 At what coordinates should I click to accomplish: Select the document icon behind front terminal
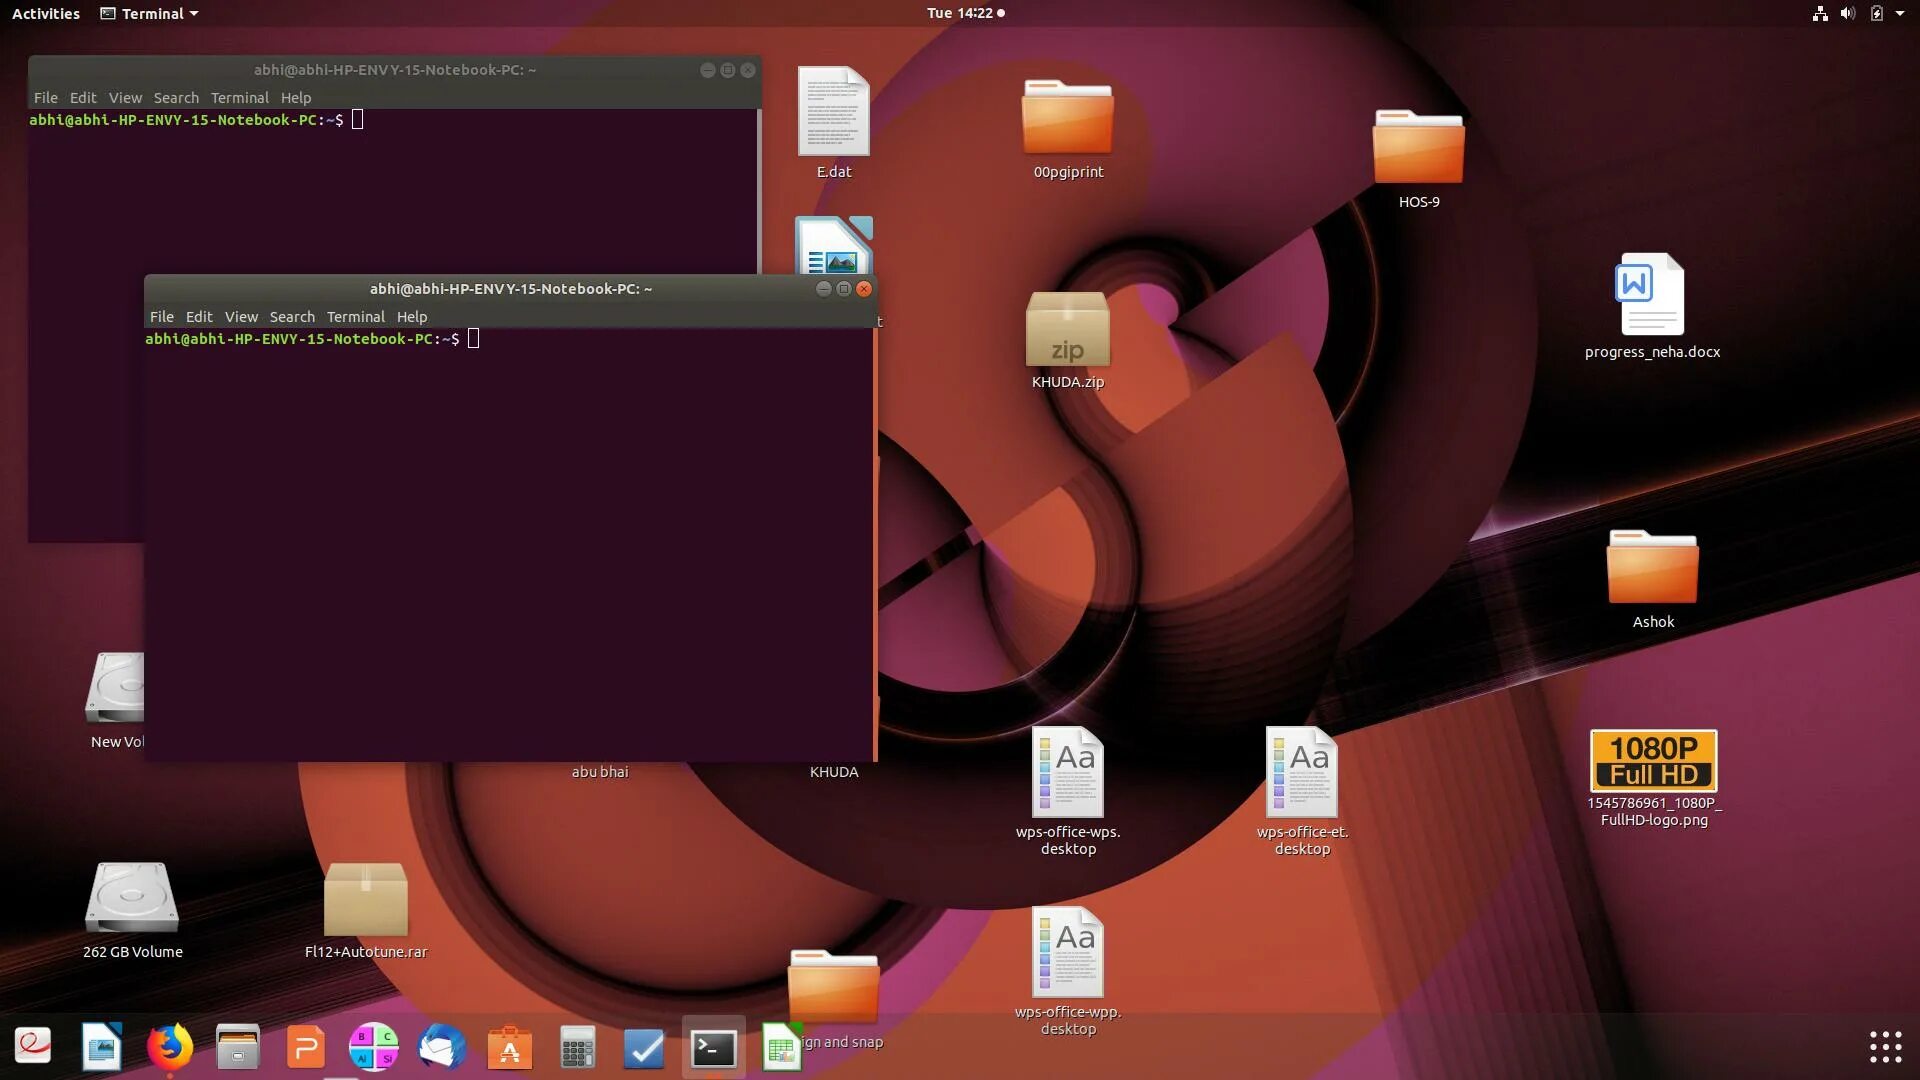(833, 246)
